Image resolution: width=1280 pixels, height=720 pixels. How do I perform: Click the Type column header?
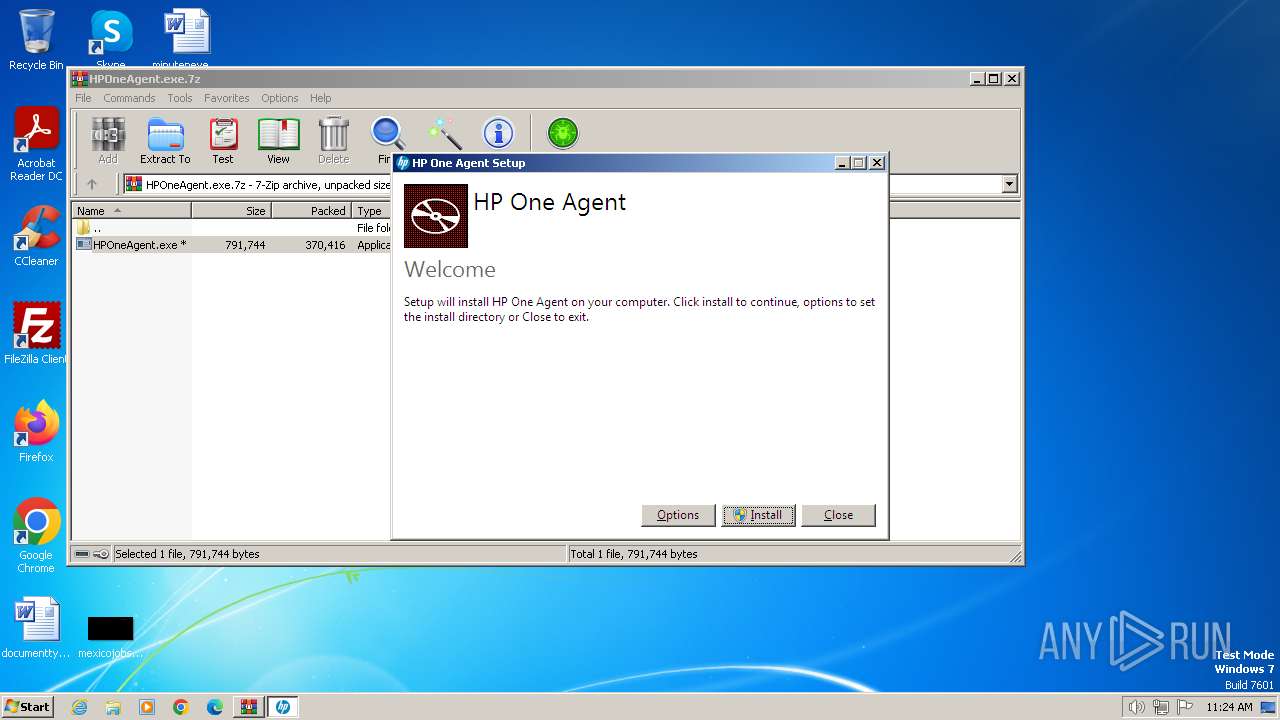(x=371, y=211)
